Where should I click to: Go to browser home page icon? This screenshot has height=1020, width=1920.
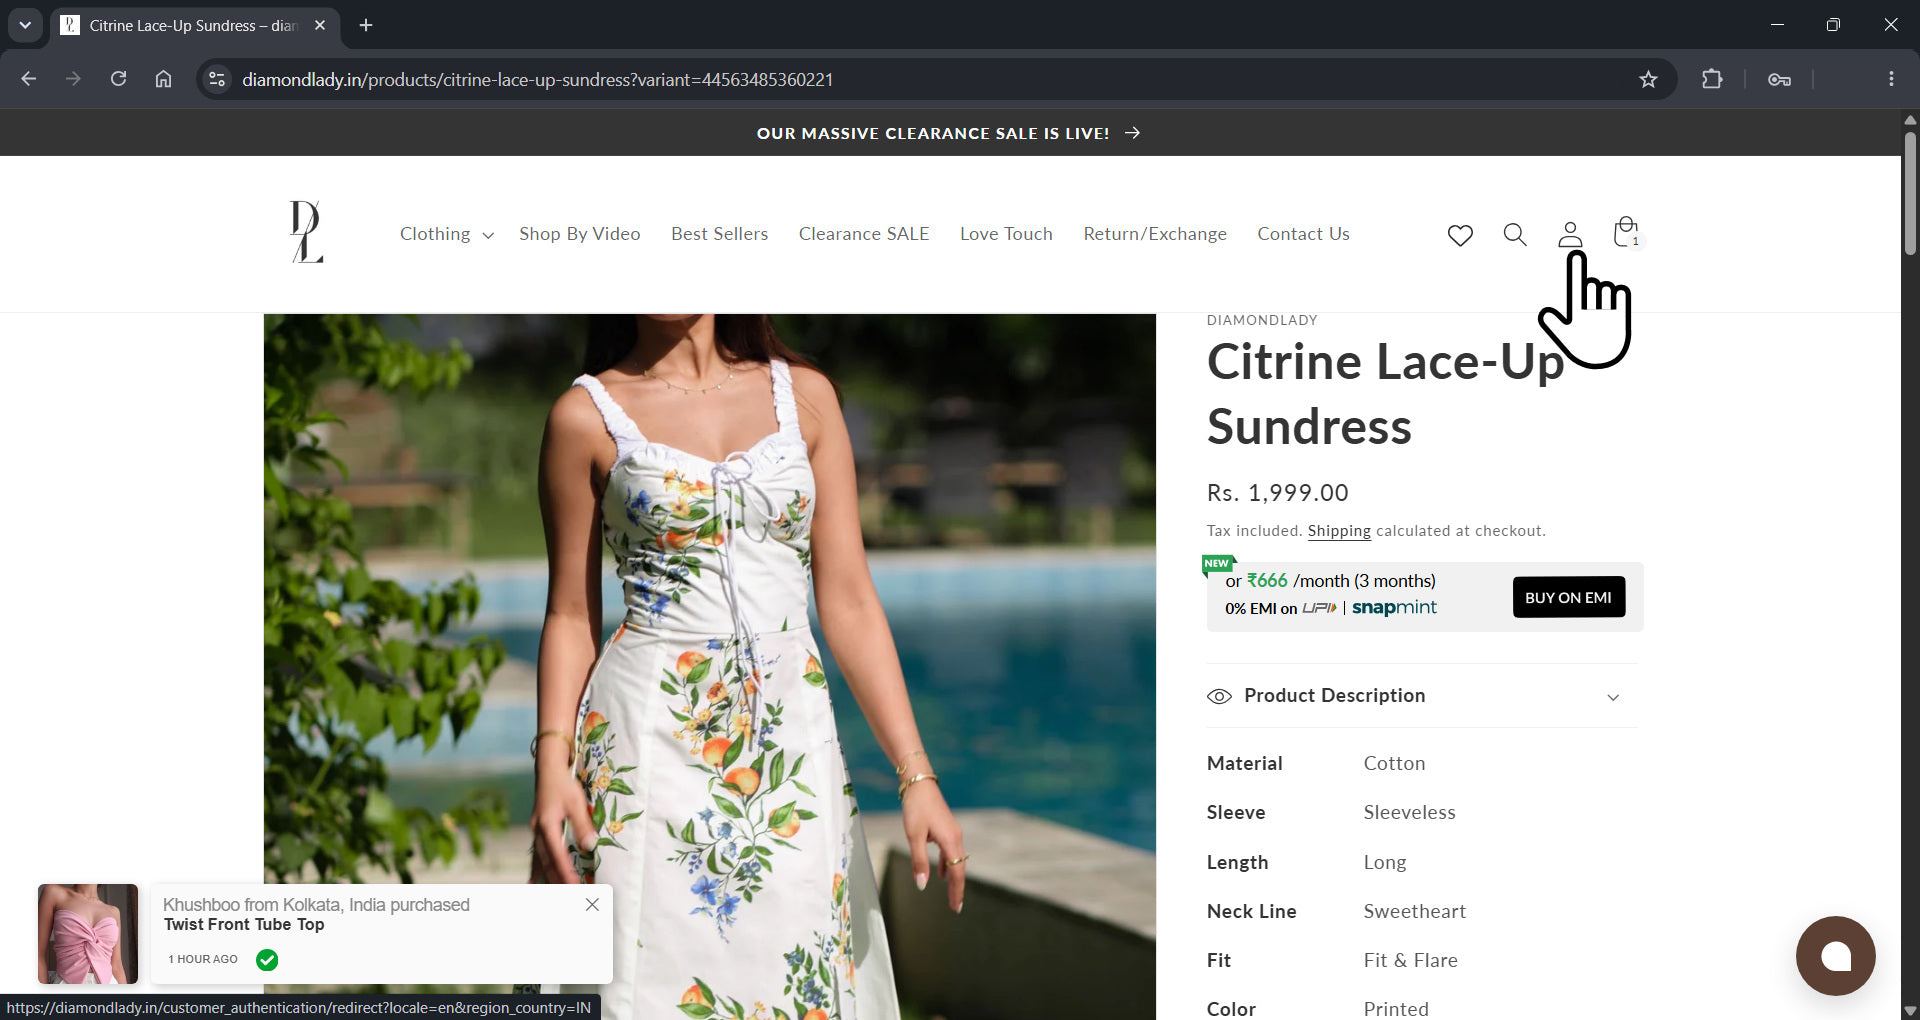(163, 79)
